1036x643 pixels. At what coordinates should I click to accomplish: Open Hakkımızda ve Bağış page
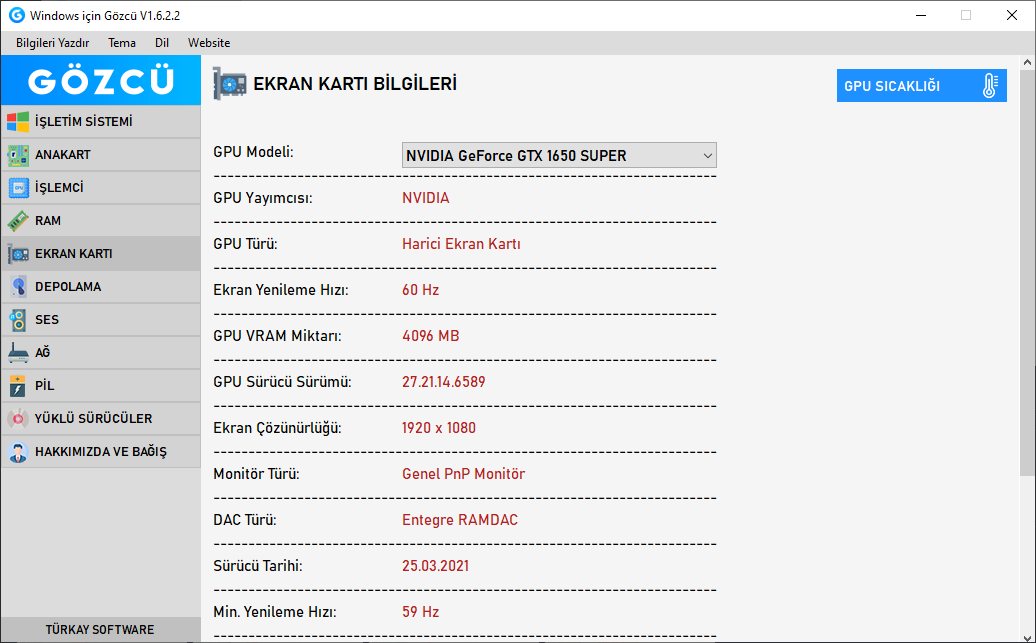coord(100,452)
